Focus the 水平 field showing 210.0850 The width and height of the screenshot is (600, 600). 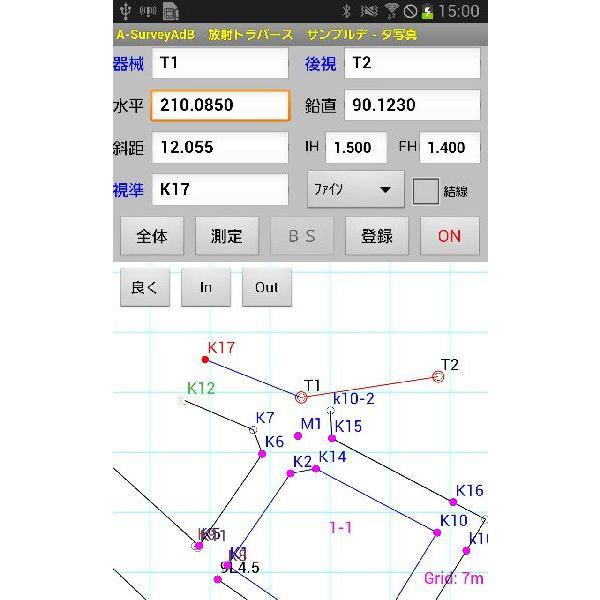(220, 105)
